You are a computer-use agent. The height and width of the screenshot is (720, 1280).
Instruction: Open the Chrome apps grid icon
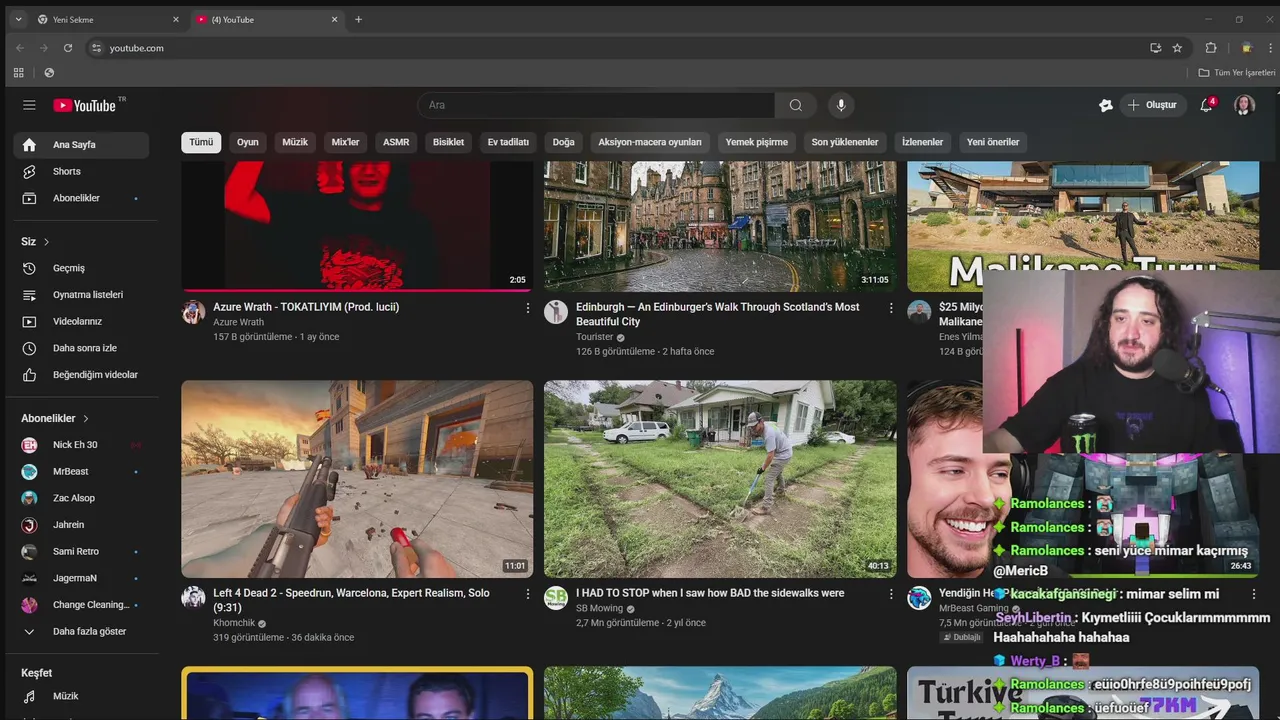click(x=18, y=73)
